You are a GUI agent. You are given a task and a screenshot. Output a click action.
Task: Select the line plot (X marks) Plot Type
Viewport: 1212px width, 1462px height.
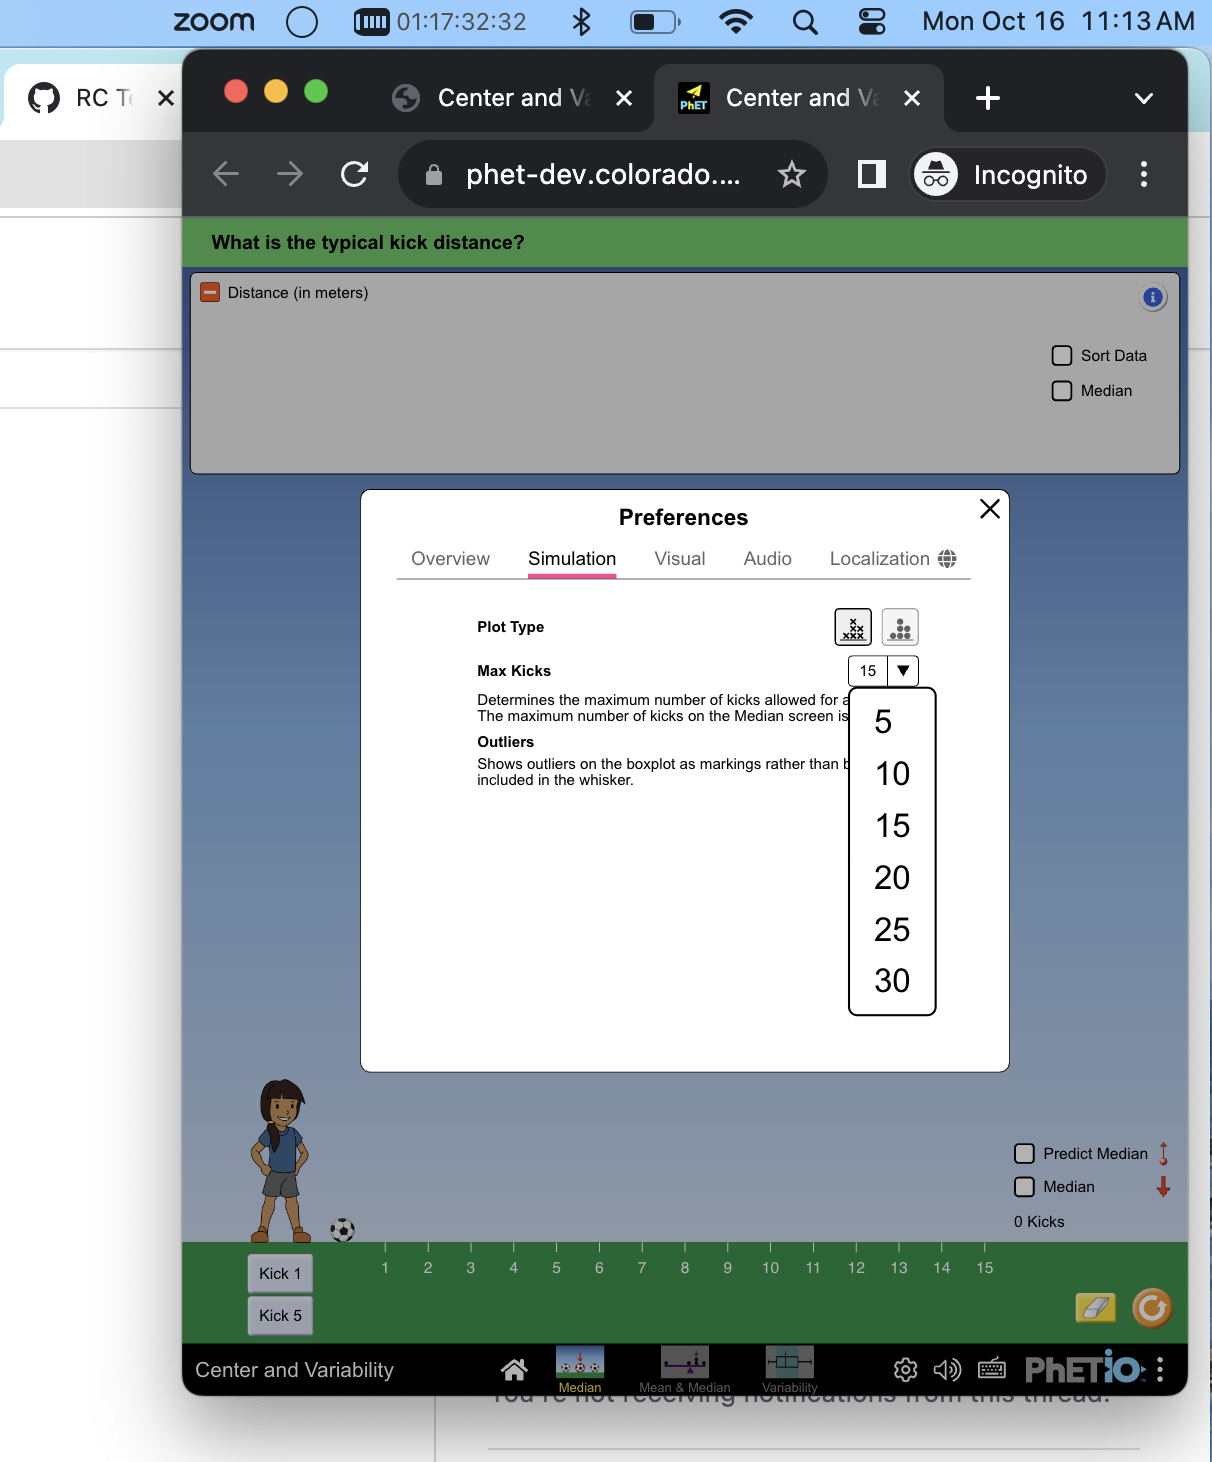pyautogui.click(x=853, y=627)
